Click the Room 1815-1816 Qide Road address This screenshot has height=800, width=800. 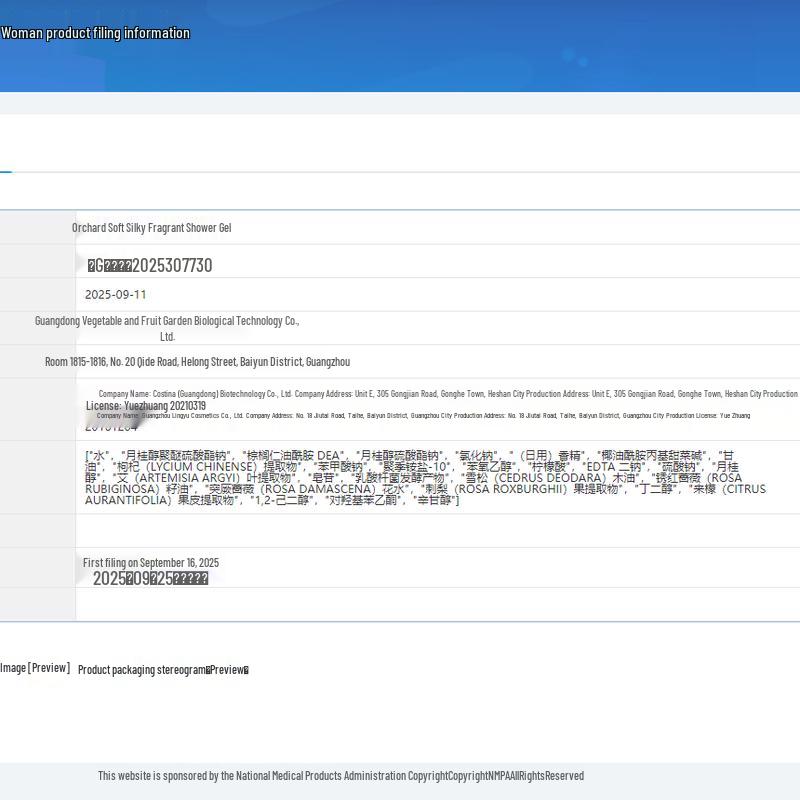coord(197,362)
